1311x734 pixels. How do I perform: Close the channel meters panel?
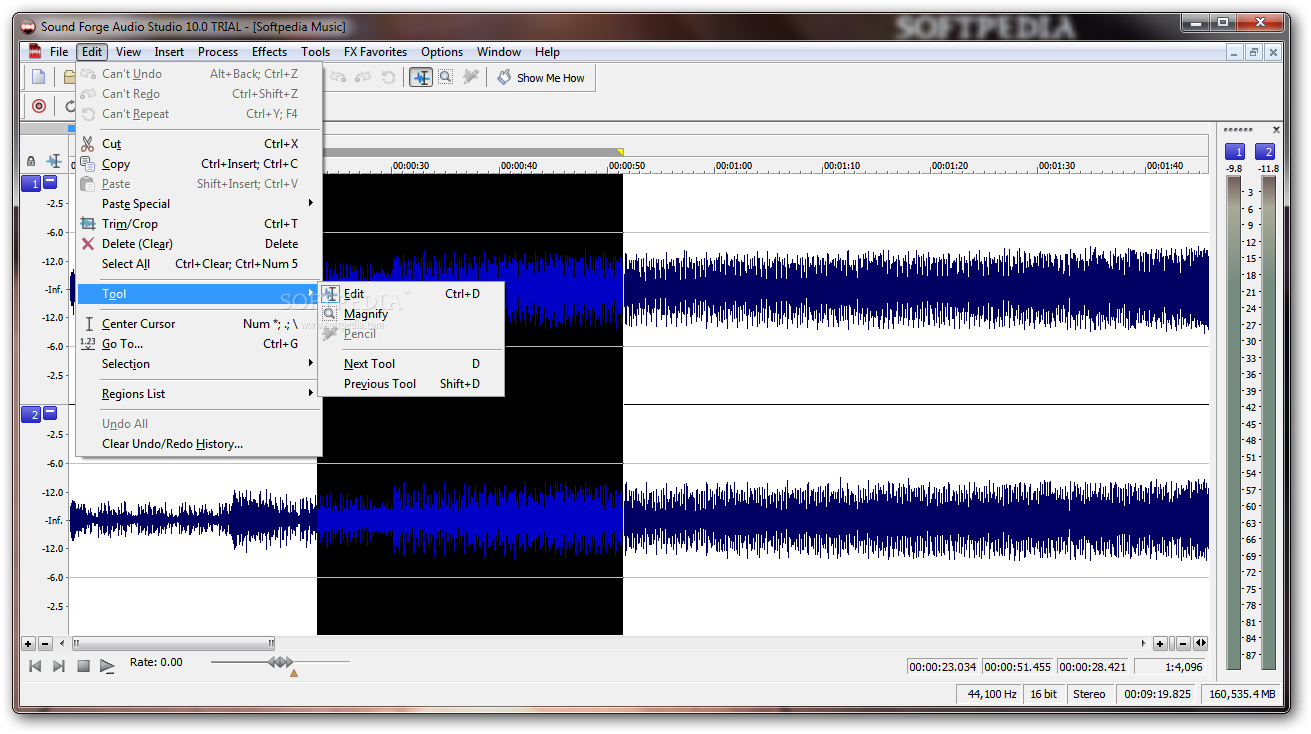click(x=1276, y=130)
